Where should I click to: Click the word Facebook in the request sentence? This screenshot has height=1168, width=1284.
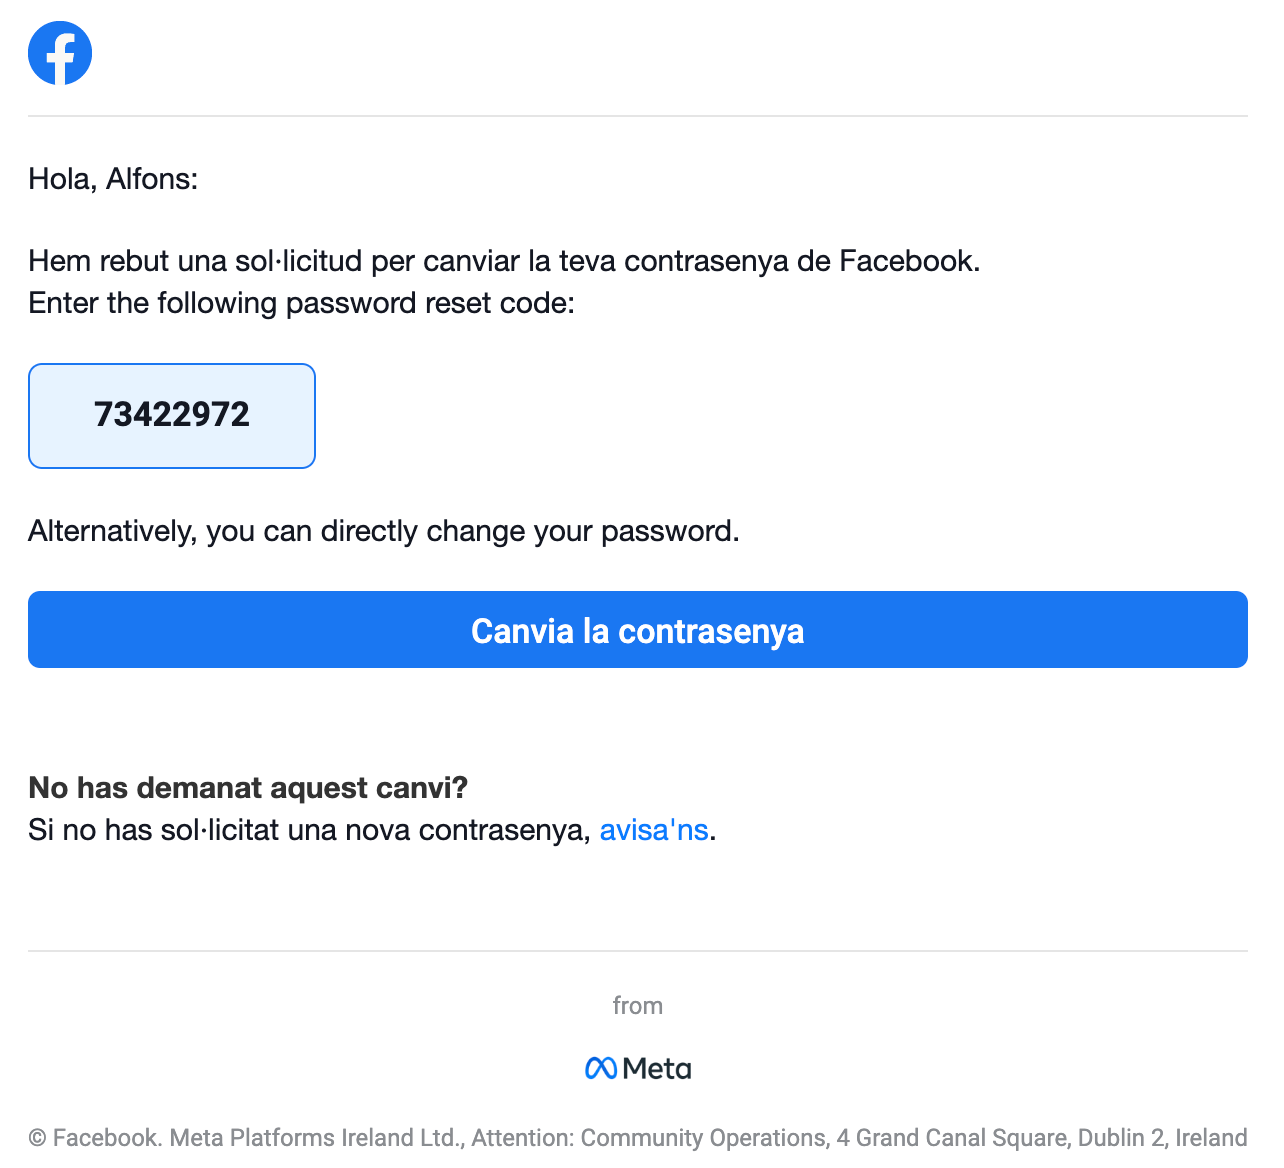906,261
